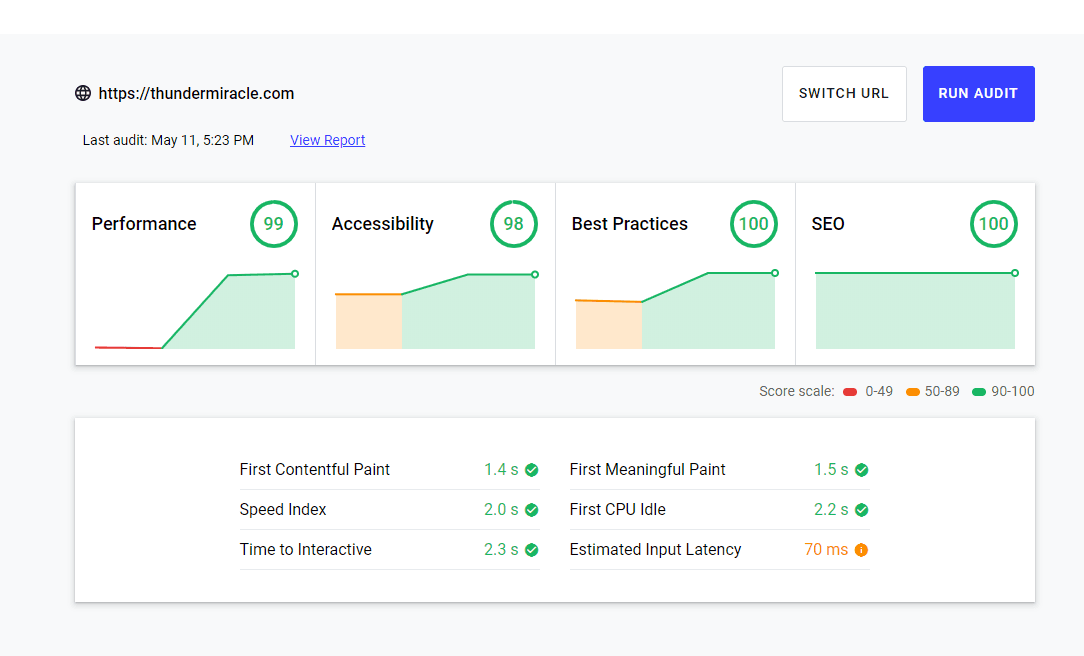Select the green 90-100 score scale swatch
The width and height of the screenshot is (1084, 656).
[979, 392]
